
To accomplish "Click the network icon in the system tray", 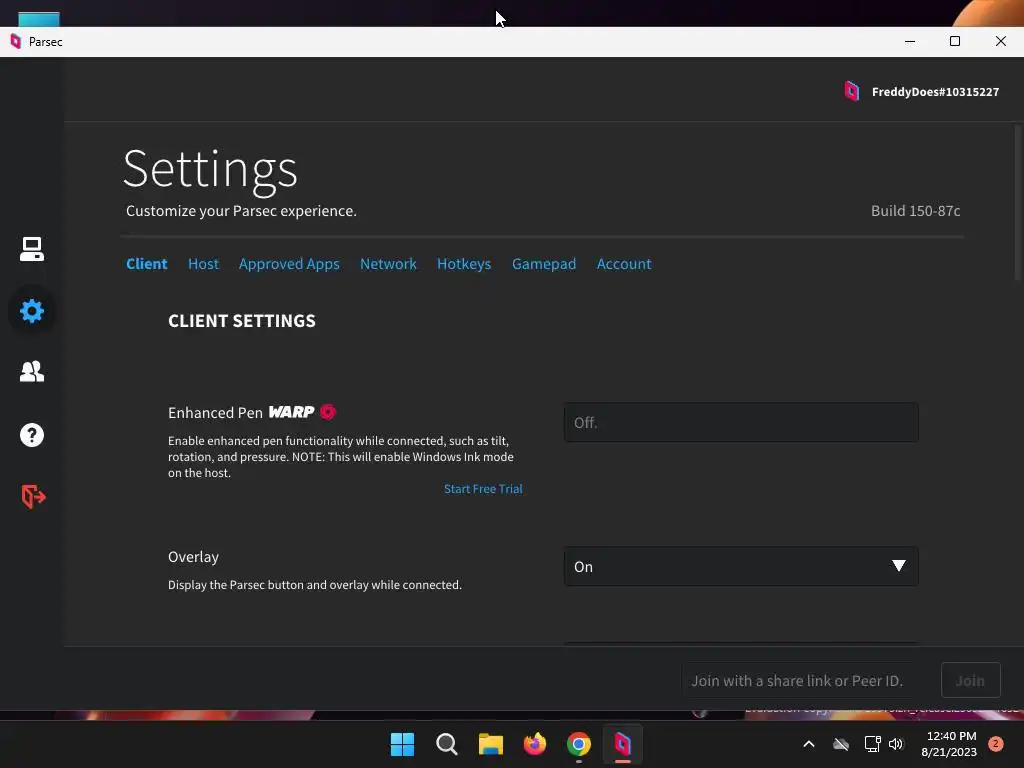I will click(x=872, y=744).
